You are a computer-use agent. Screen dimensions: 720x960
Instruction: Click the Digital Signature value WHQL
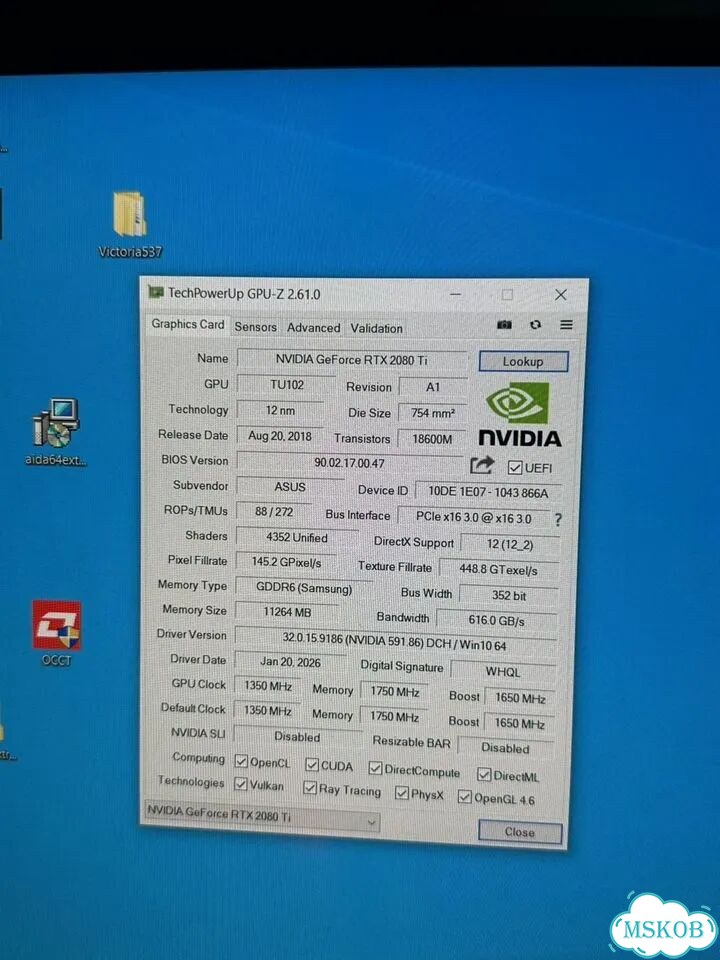click(503, 672)
